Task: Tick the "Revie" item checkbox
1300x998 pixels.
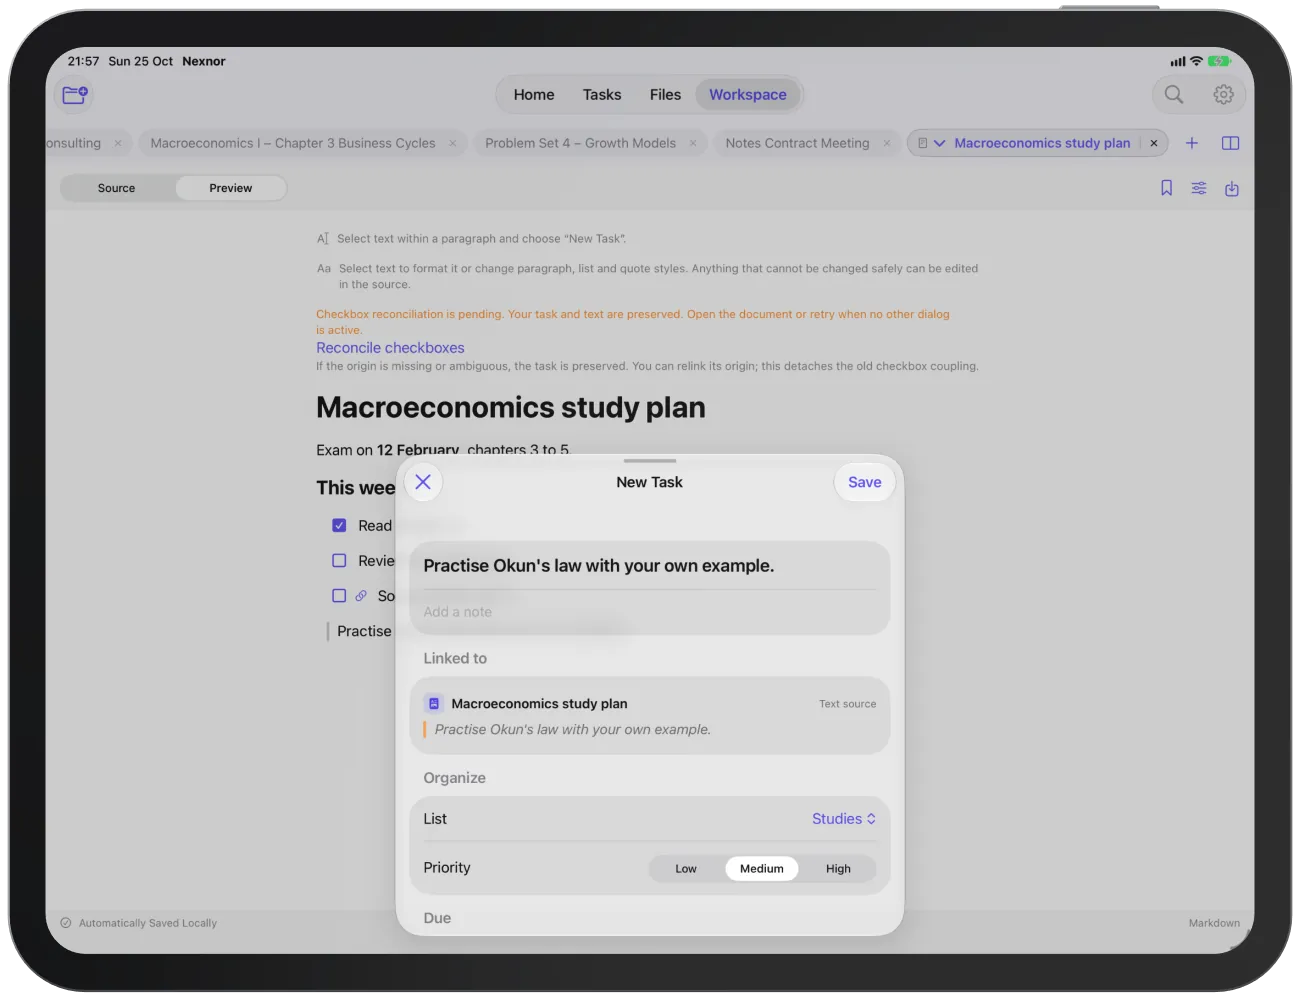Action: 339,561
